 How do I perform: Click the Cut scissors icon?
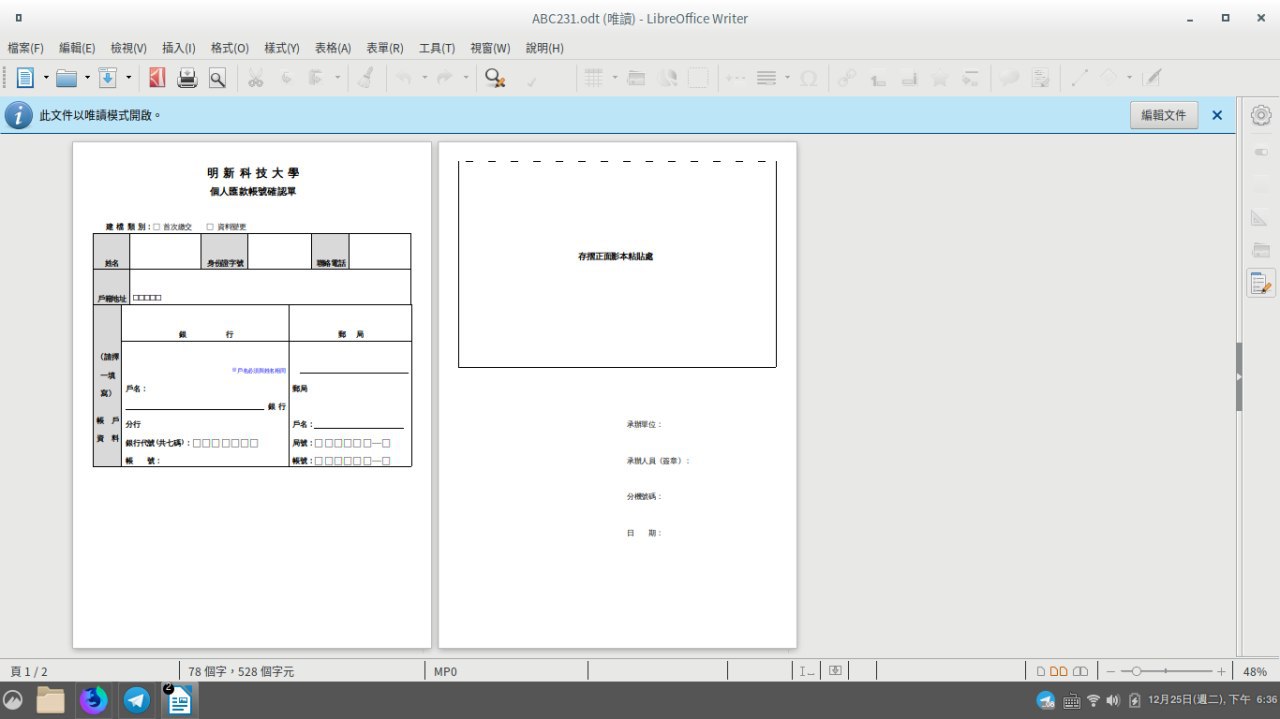coord(256,78)
